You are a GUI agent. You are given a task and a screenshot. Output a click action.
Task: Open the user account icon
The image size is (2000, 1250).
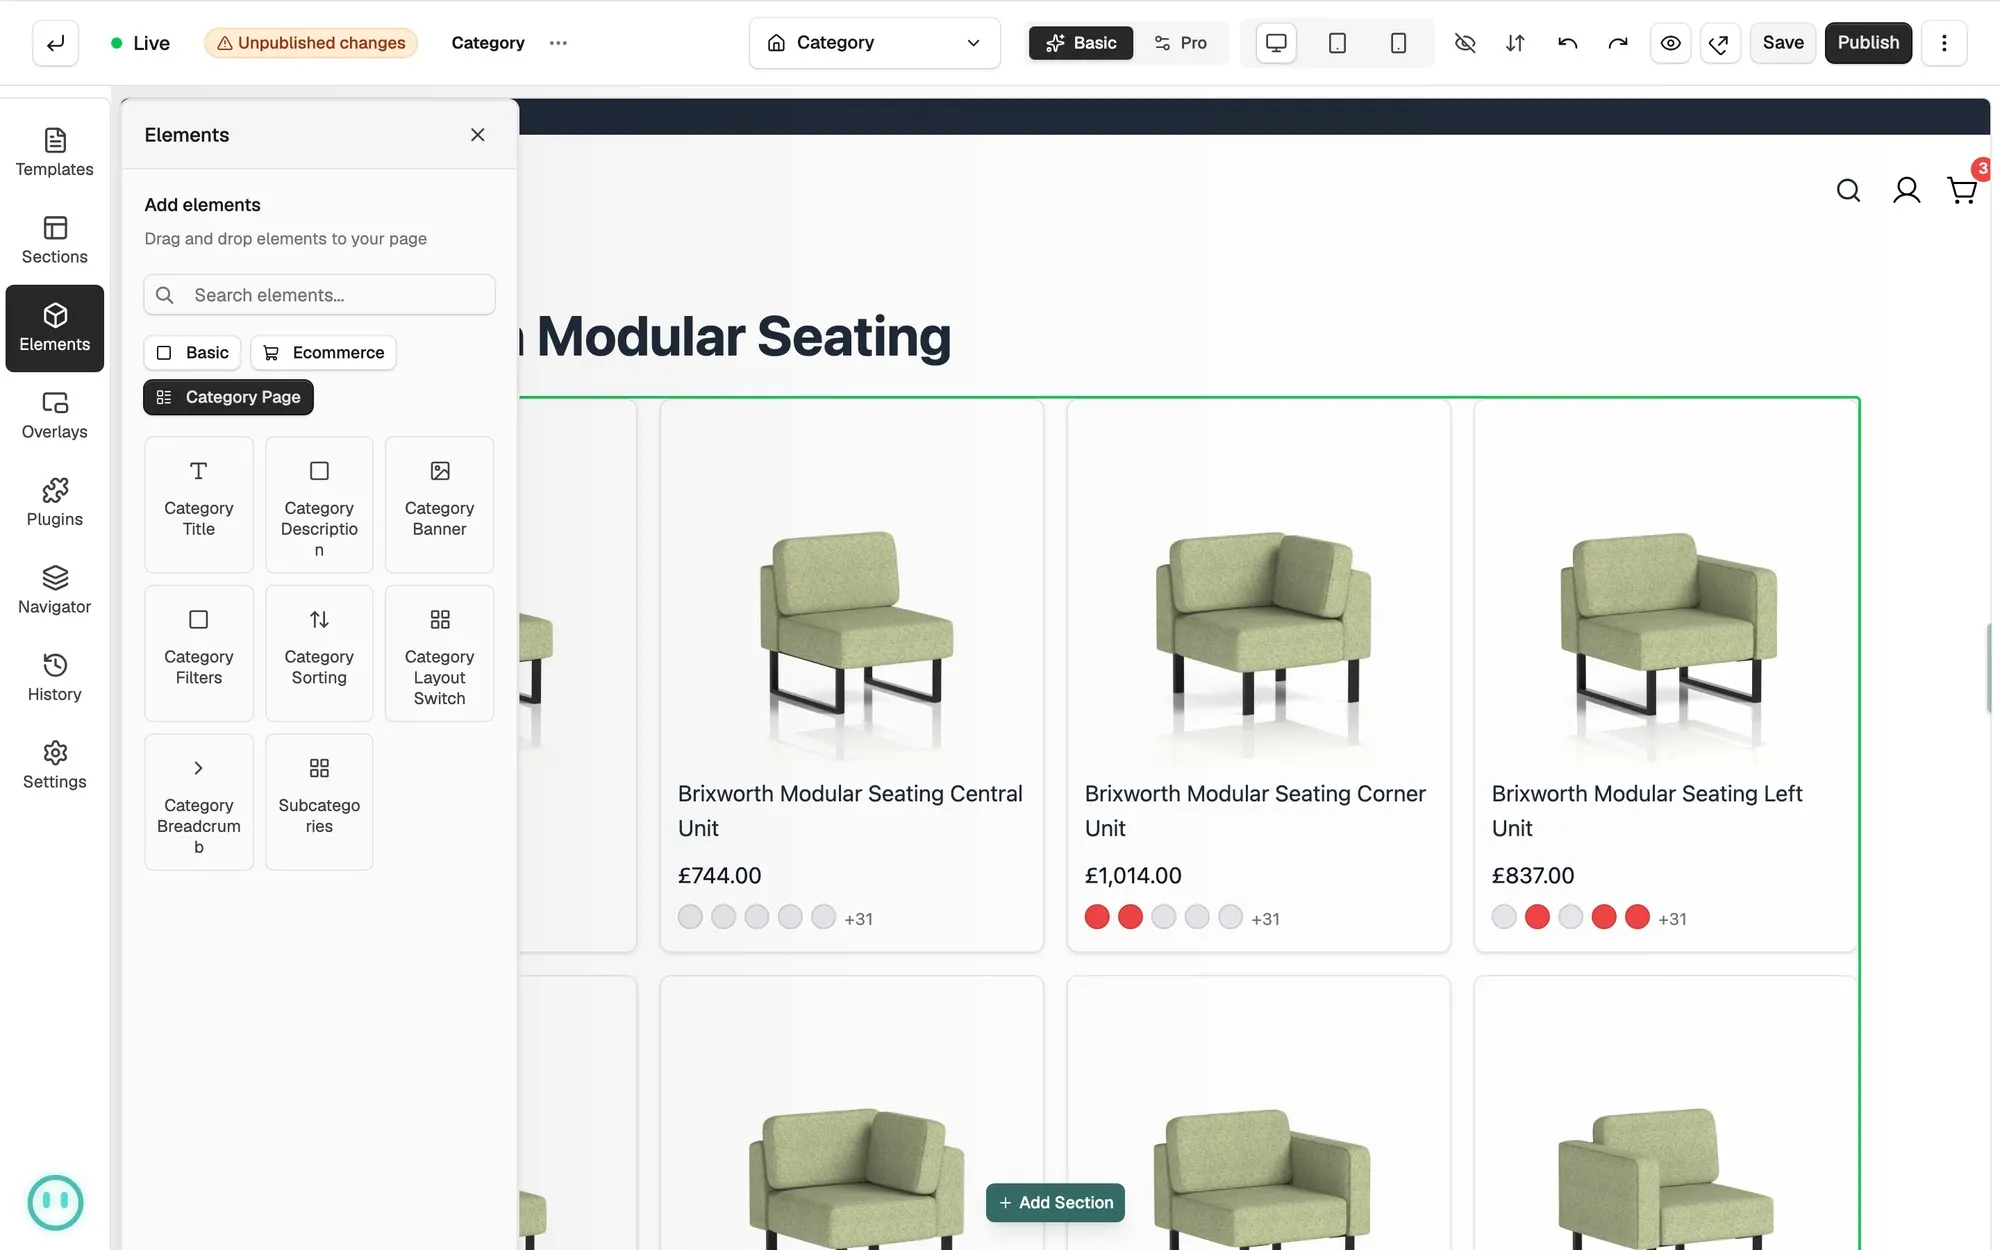[x=1906, y=190]
